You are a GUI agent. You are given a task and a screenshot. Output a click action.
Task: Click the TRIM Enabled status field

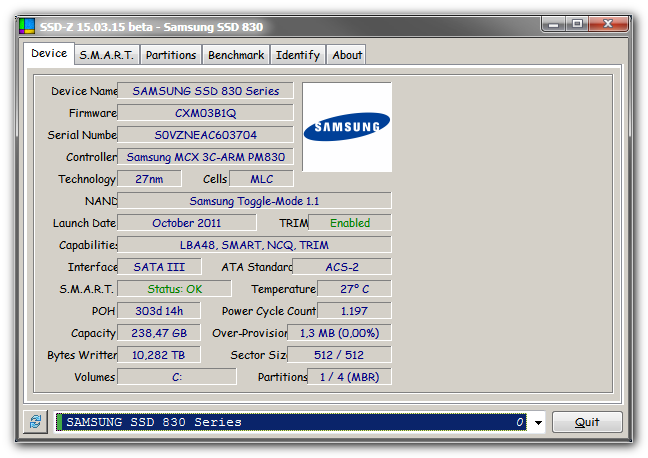(350, 223)
